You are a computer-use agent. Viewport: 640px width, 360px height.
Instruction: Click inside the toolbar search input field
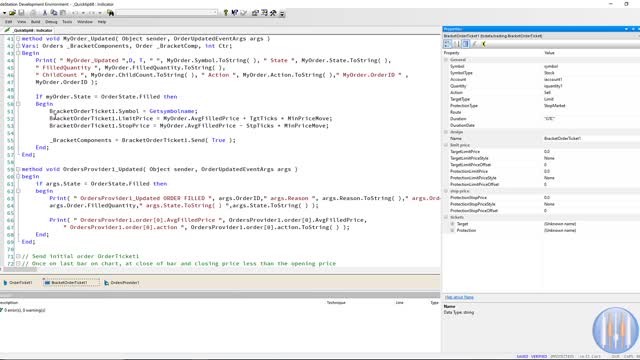pyautogui.click(x=164, y=13)
